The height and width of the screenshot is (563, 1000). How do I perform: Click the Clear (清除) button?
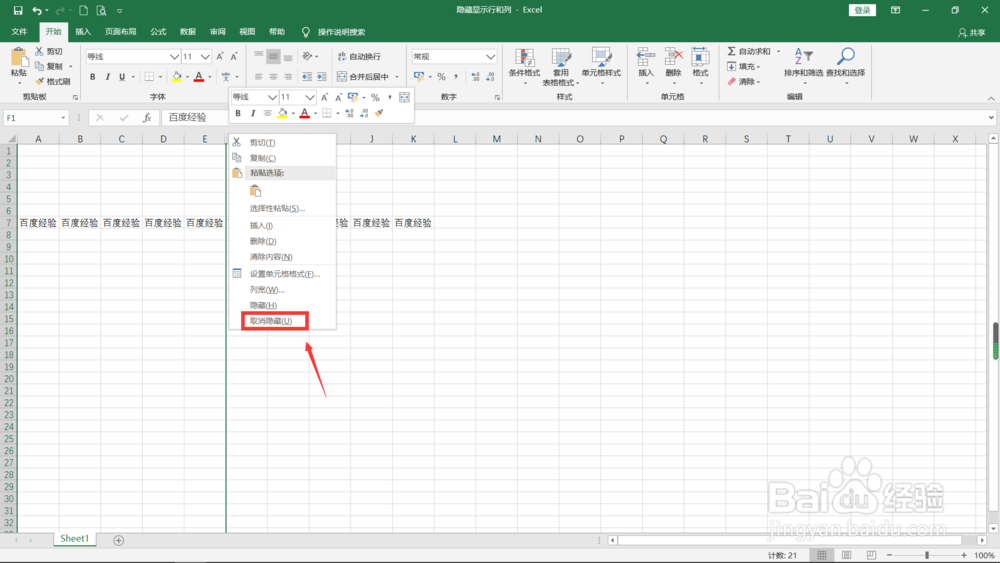coord(744,82)
